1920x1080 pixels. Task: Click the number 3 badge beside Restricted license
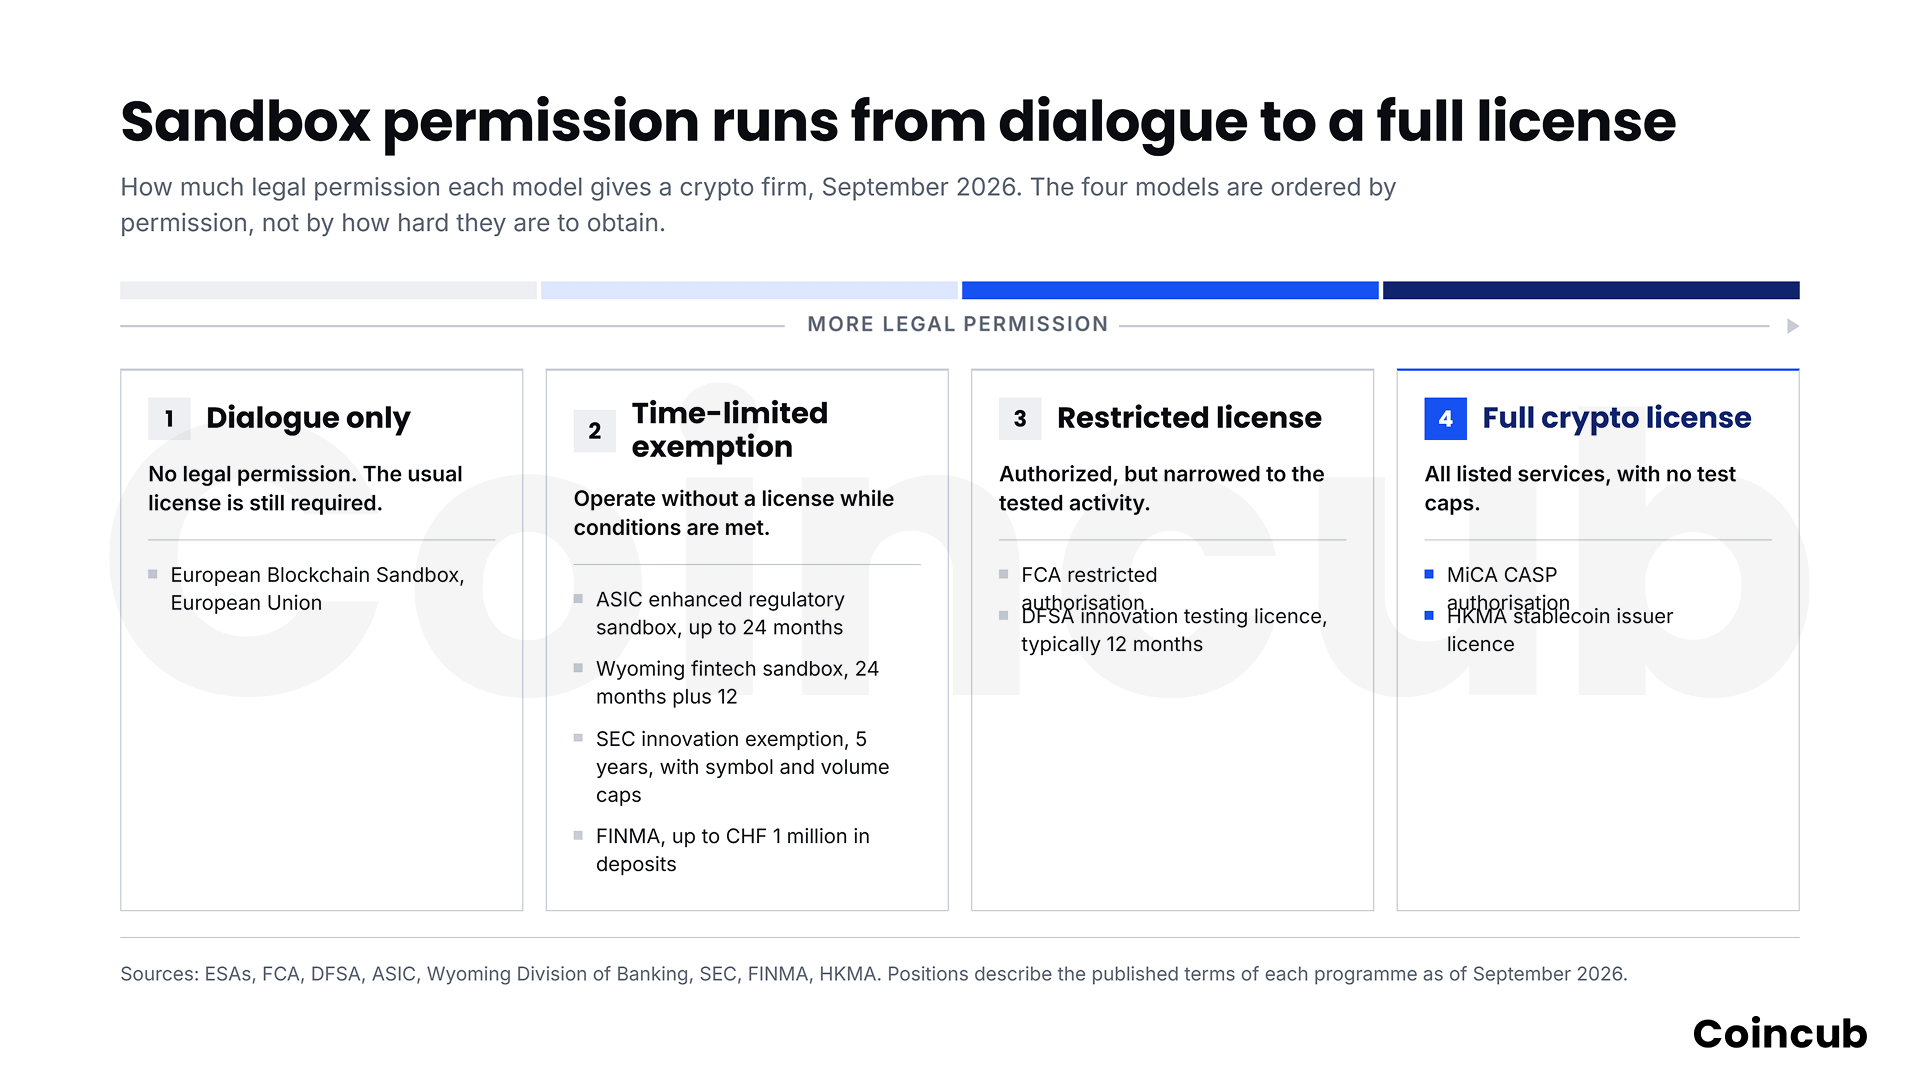tap(1020, 419)
